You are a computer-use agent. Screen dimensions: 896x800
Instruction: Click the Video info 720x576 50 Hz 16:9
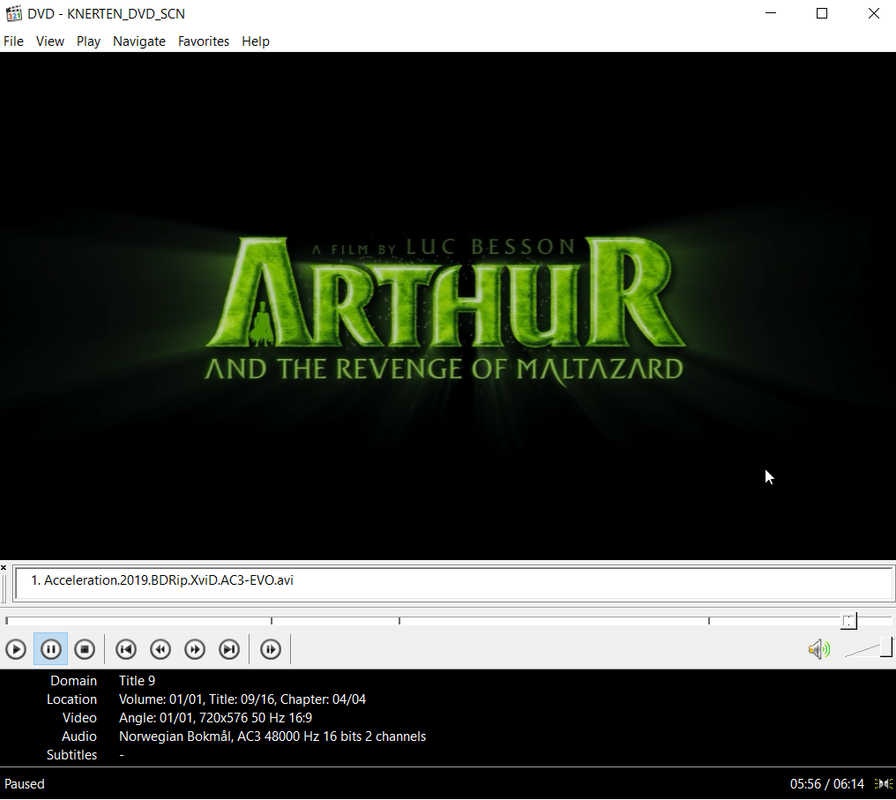coord(215,718)
